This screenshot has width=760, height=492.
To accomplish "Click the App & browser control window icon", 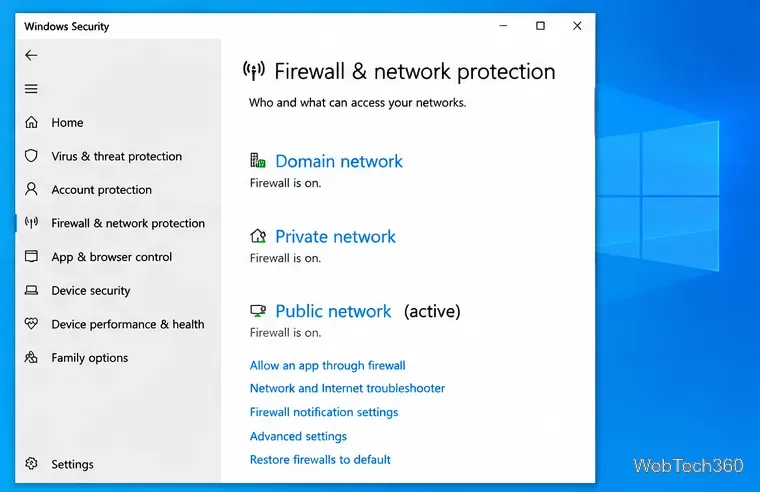I will click(31, 256).
